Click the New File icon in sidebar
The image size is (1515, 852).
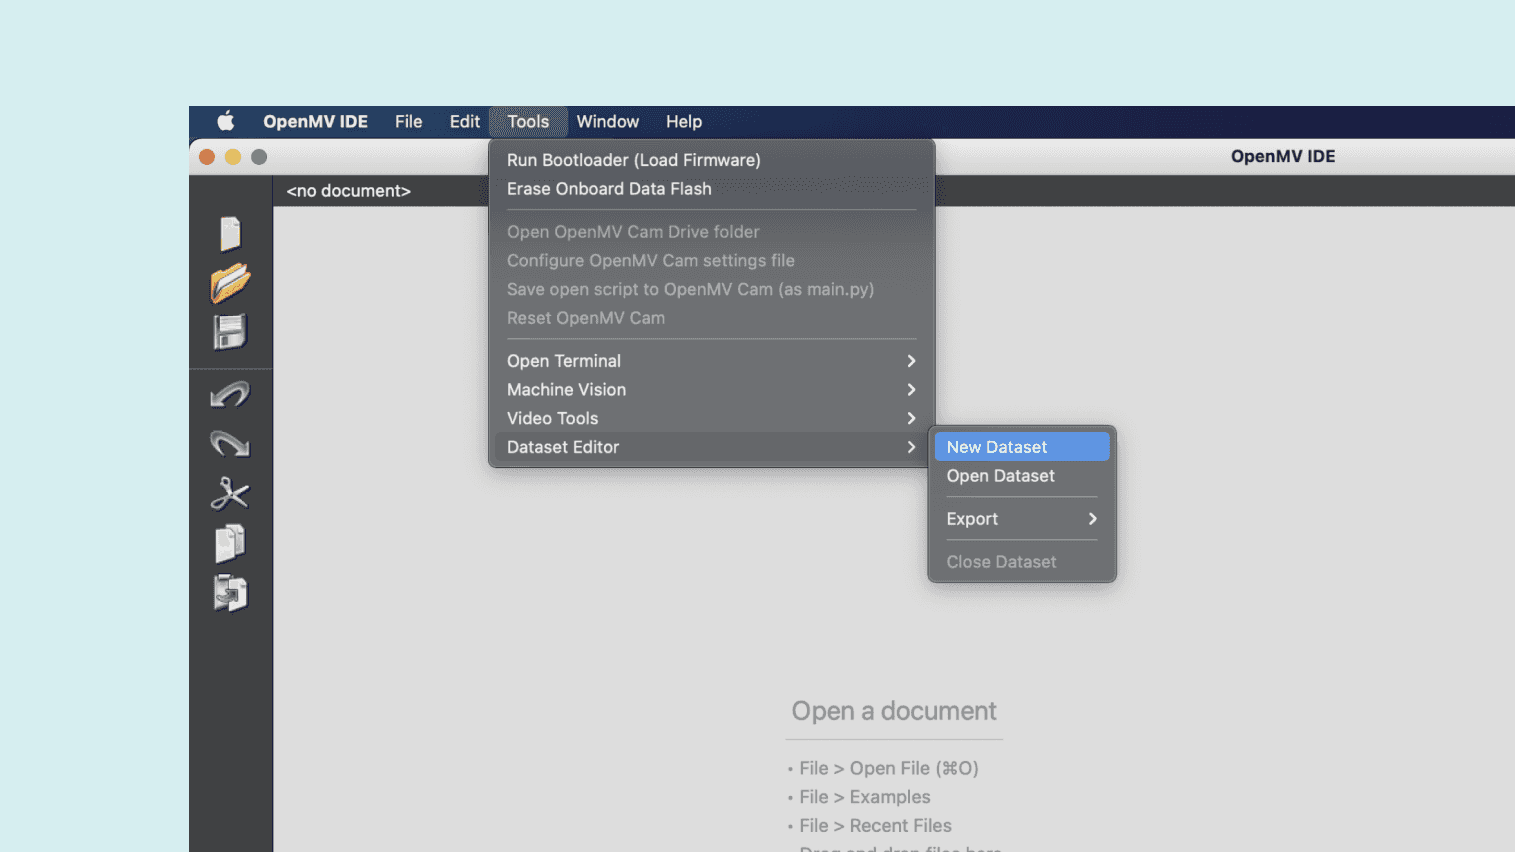[x=230, y=234]
